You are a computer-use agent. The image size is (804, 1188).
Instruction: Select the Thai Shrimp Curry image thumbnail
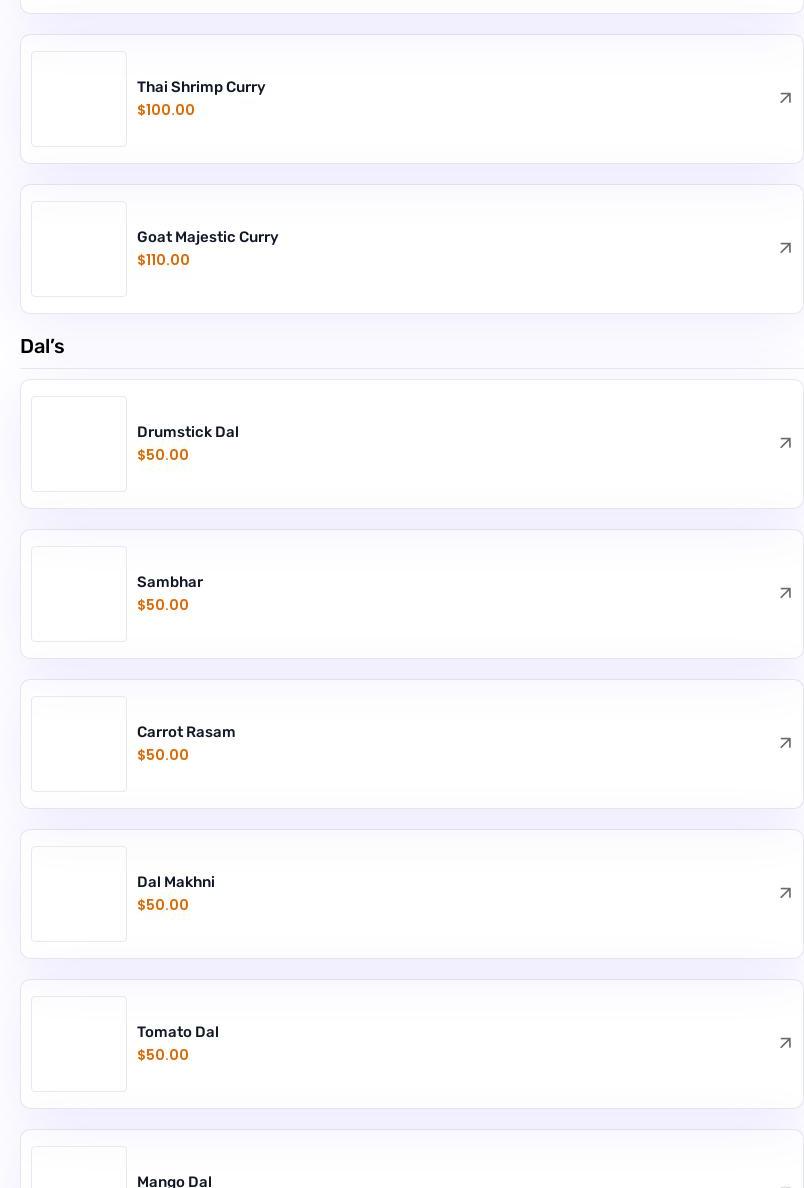79,99
